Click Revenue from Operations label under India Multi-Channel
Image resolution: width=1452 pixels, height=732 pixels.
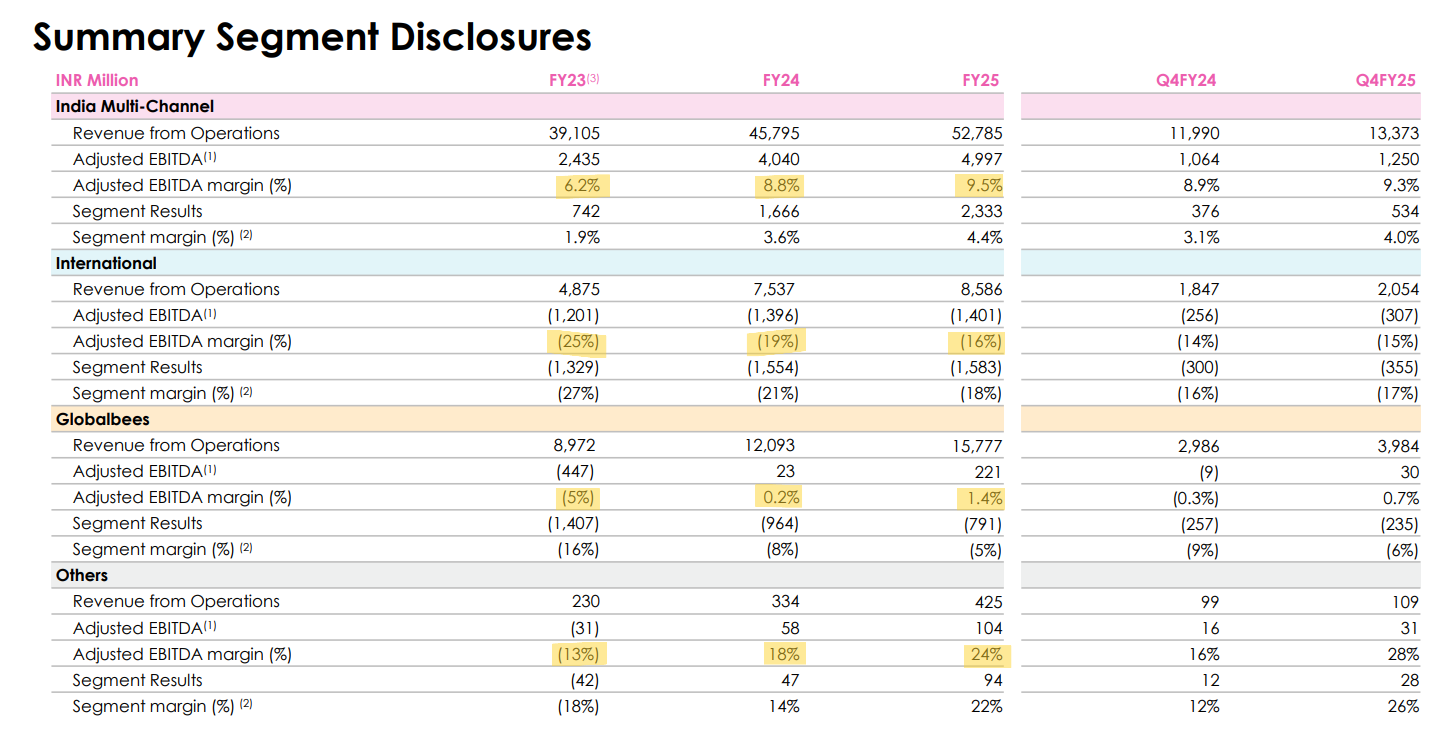click(176, 133)
